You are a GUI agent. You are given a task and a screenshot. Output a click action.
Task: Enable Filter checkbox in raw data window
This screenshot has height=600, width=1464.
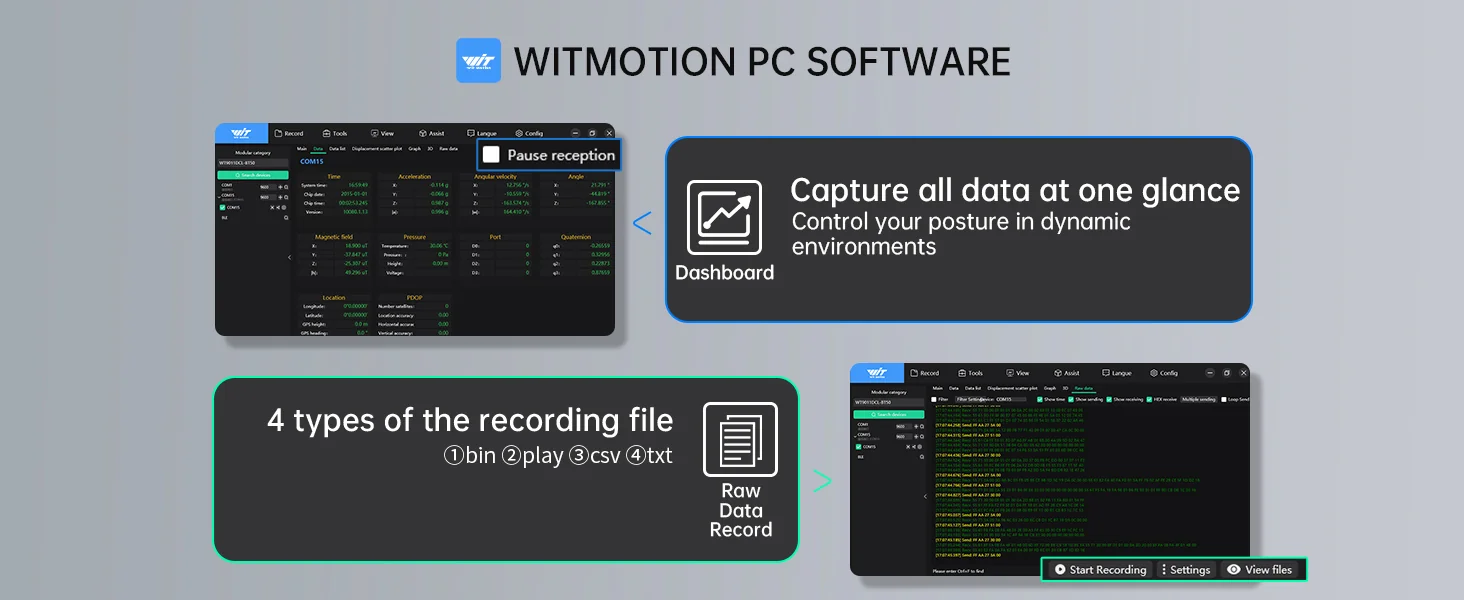pos(934,399)
